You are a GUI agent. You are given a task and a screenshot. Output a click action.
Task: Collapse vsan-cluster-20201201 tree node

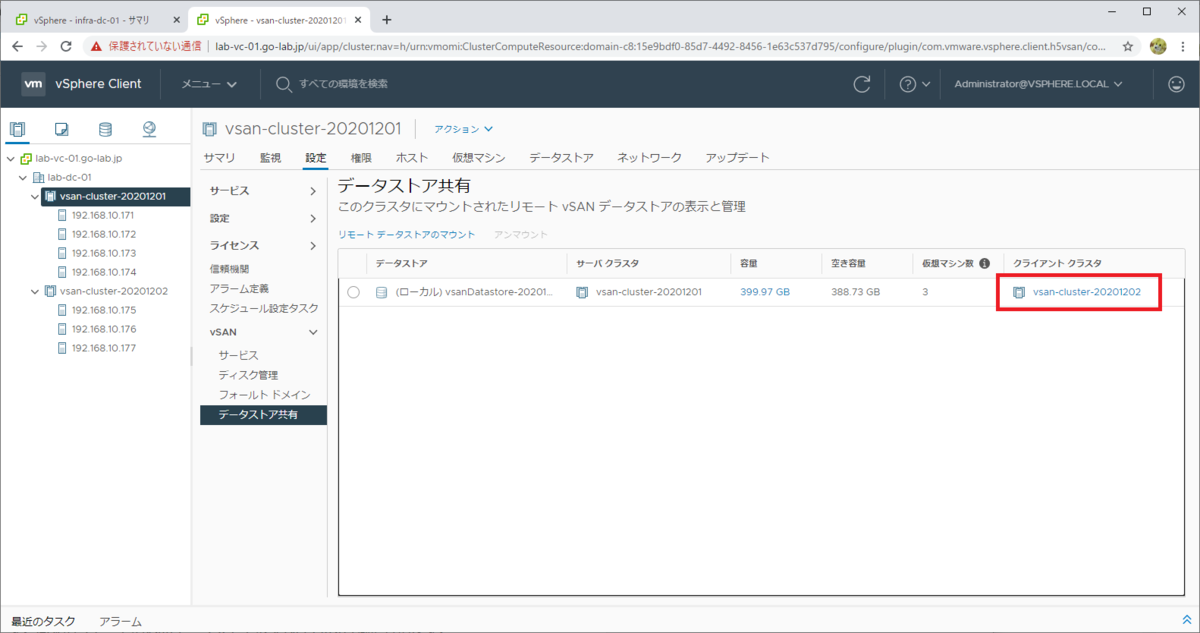(35, 196)
